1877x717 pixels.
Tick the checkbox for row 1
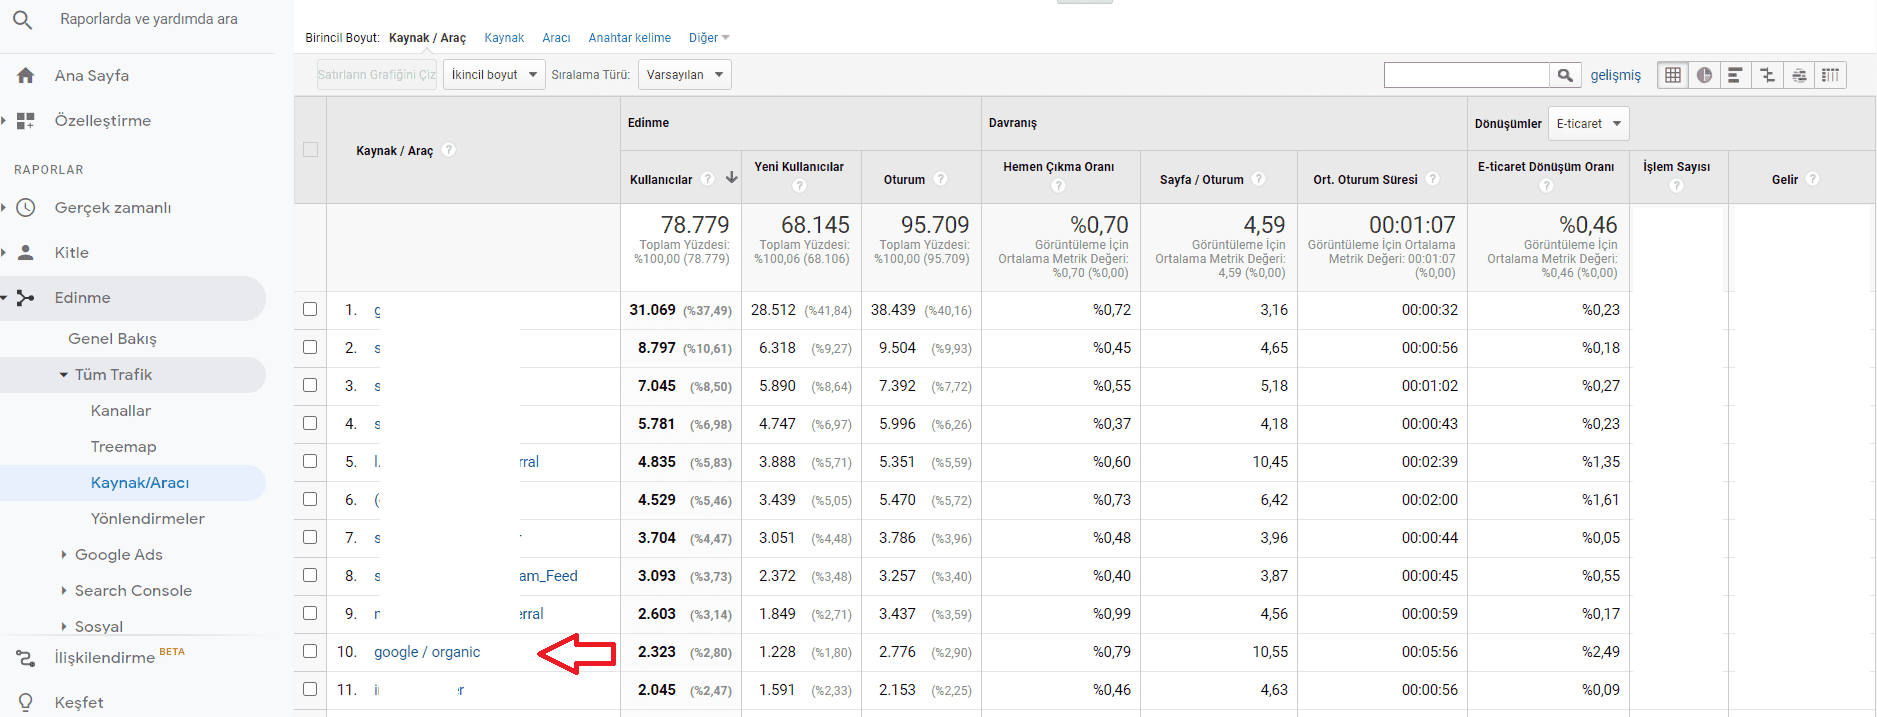click(x=310, y=310)
